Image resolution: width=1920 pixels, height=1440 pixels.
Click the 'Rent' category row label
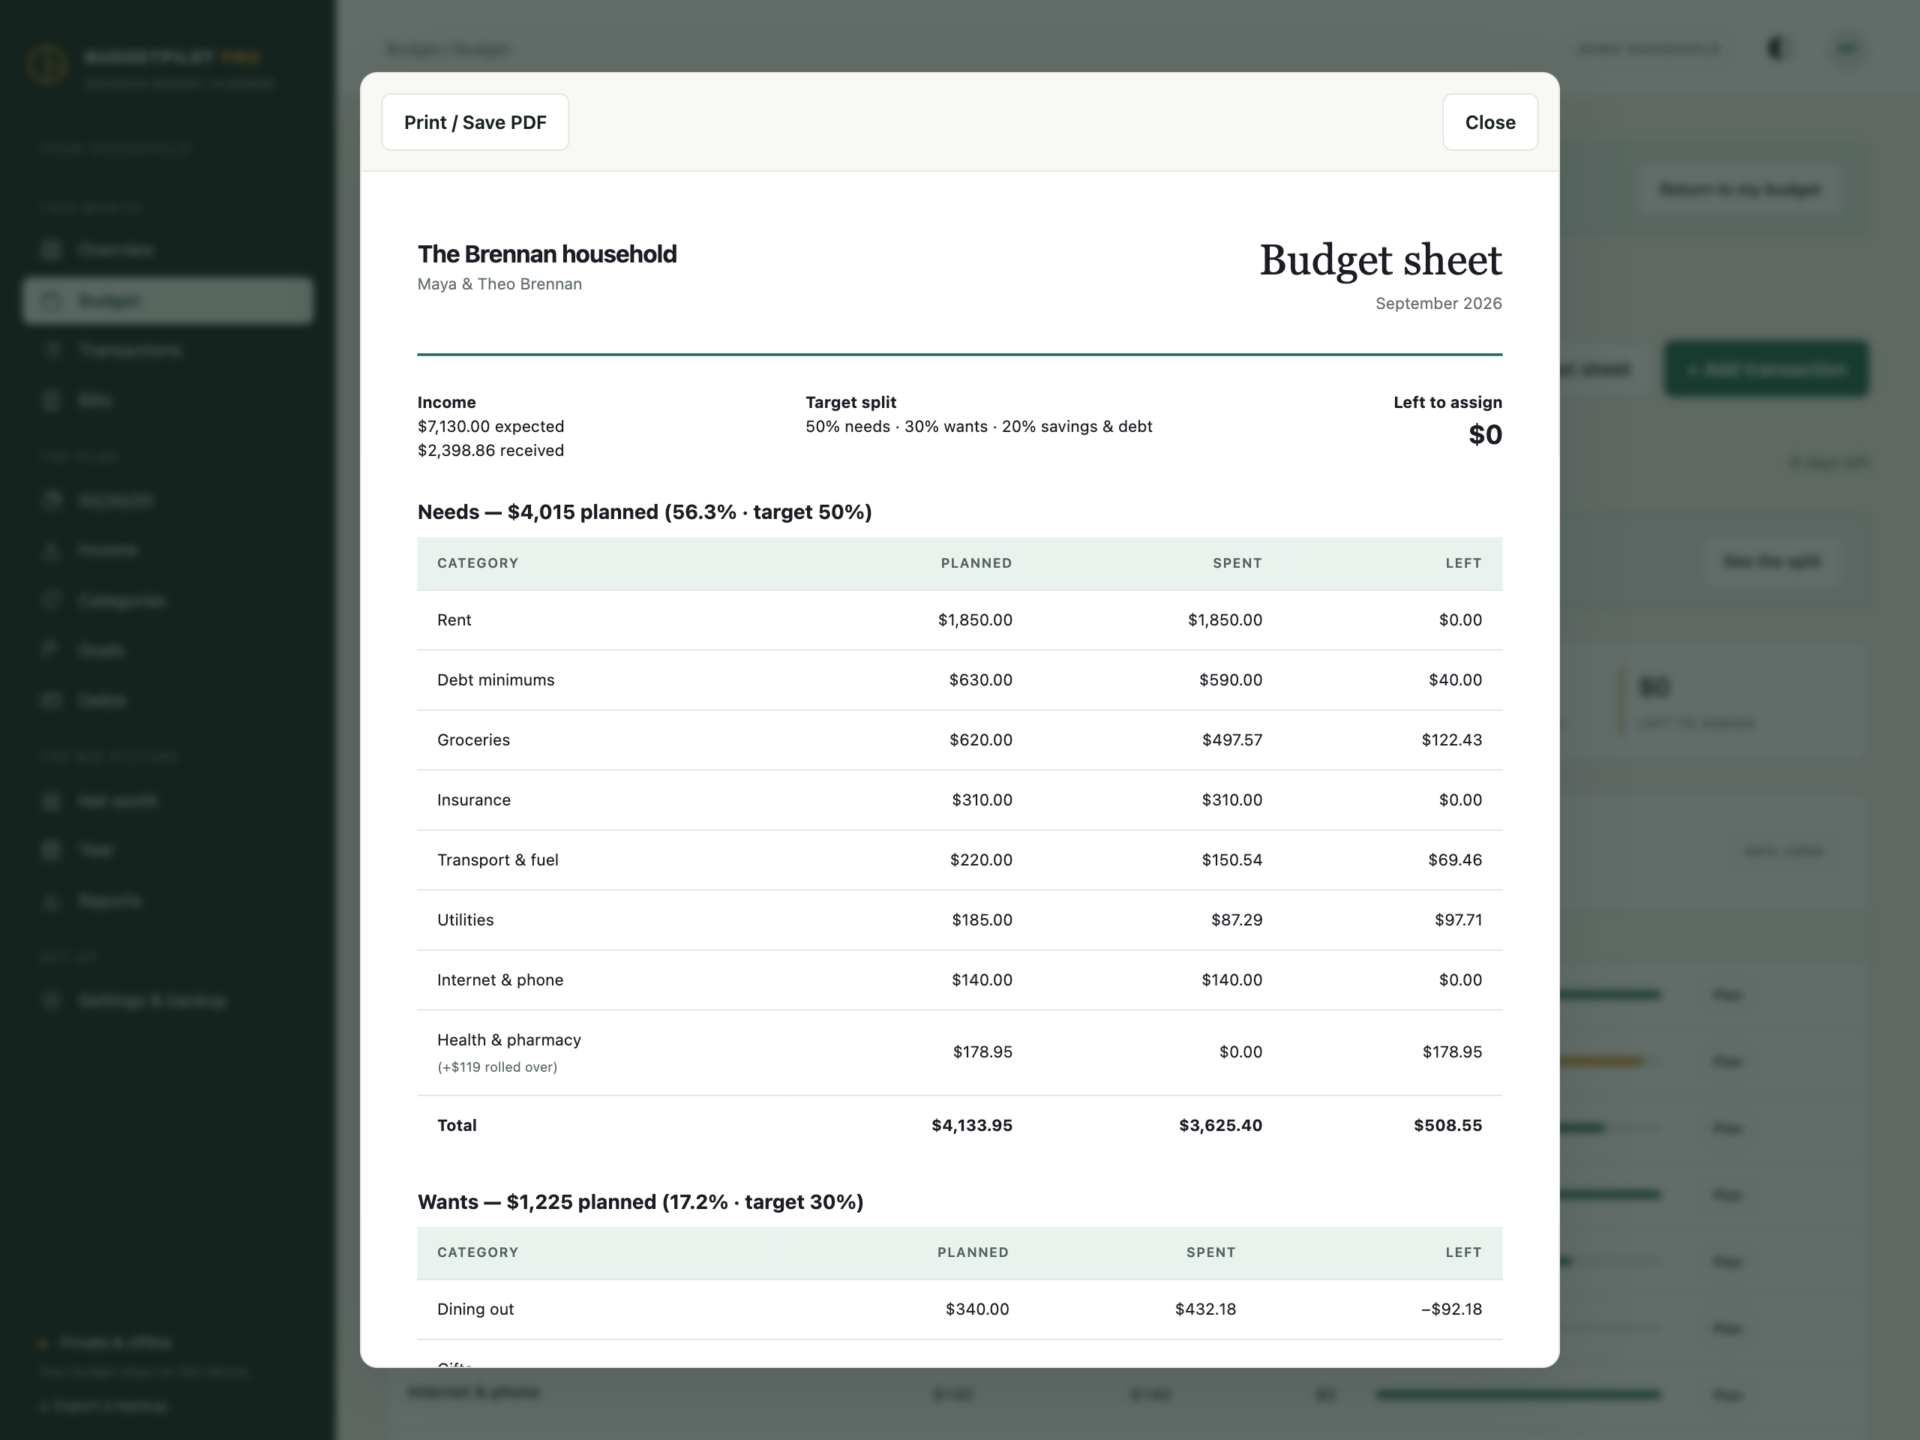[454, 620]
